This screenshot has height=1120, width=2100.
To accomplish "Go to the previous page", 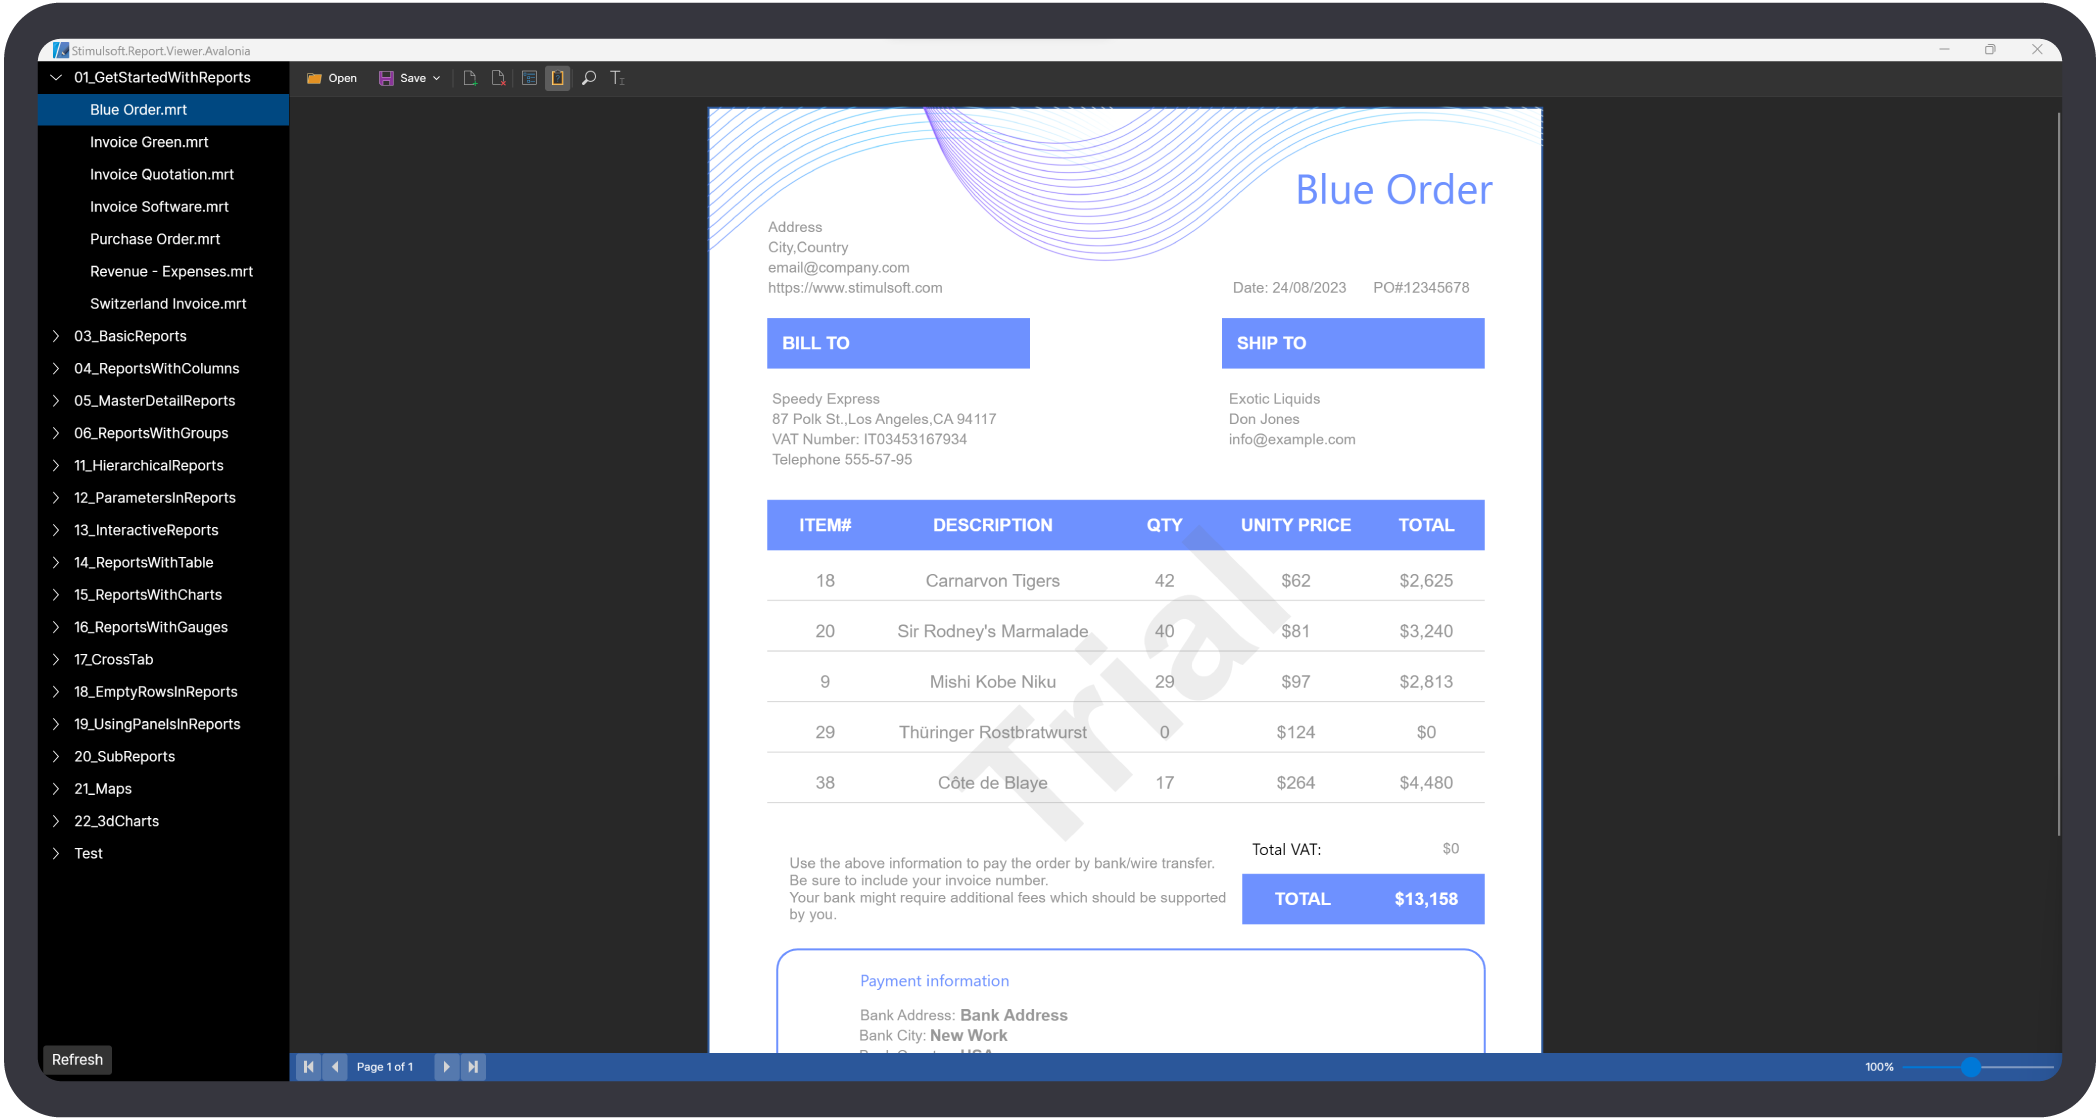I will pyautogui.click(x=336, y=1067).
